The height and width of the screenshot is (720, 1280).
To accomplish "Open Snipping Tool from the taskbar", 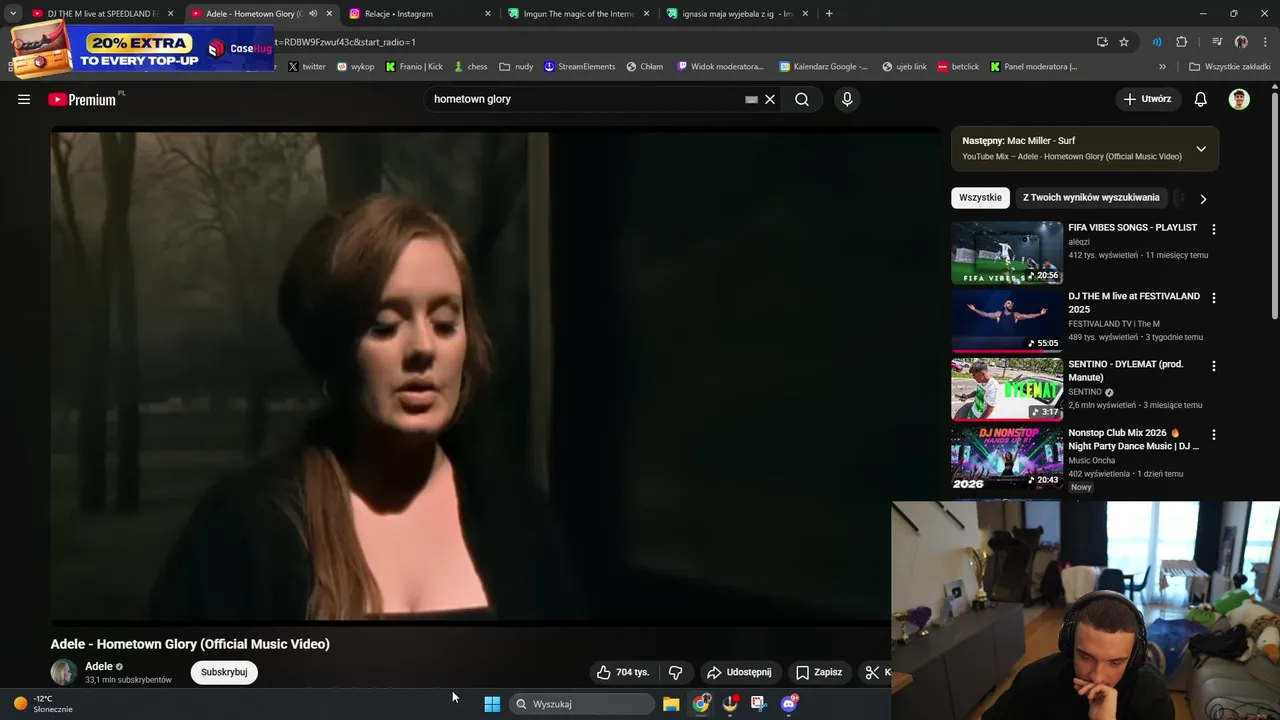I will tap(759, 704).
